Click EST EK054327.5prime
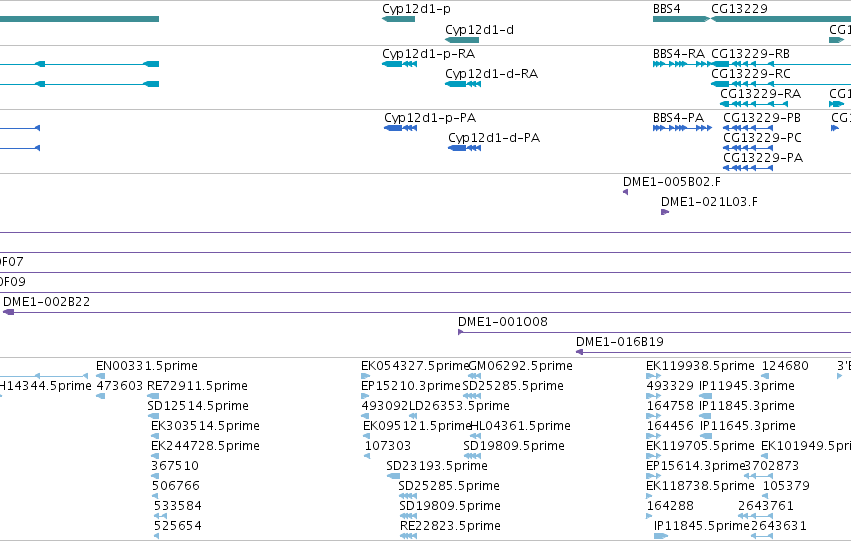The image size is (851, 541). coord(414,366)
